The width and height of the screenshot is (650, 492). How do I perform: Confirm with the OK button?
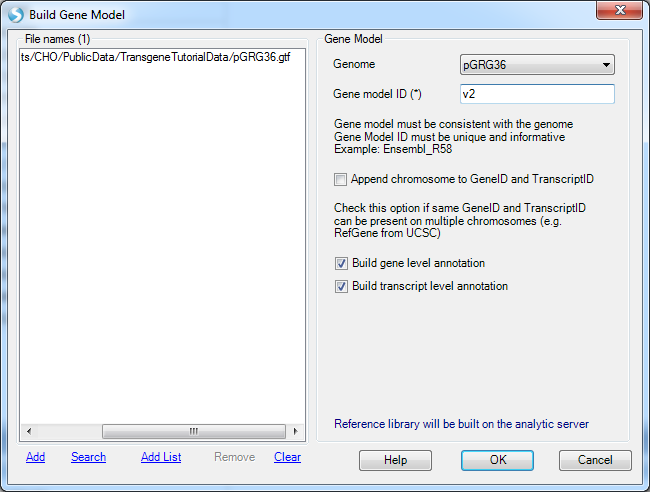click(497, 460)
